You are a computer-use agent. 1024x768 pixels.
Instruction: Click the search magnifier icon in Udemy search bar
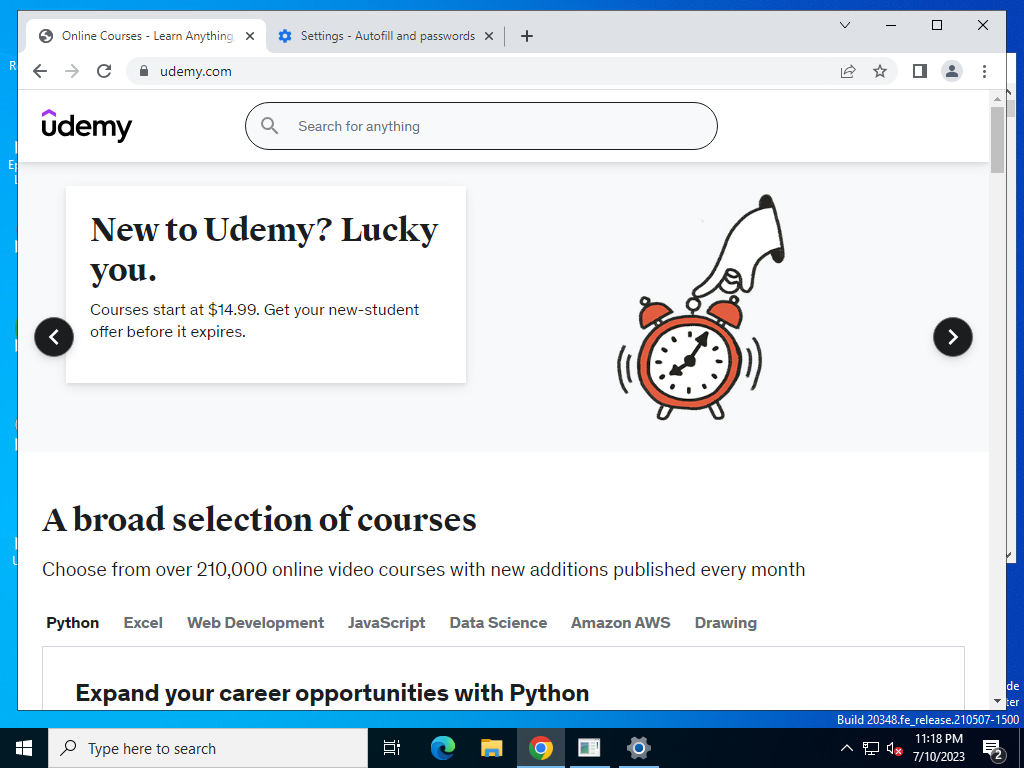pos(270,126)
